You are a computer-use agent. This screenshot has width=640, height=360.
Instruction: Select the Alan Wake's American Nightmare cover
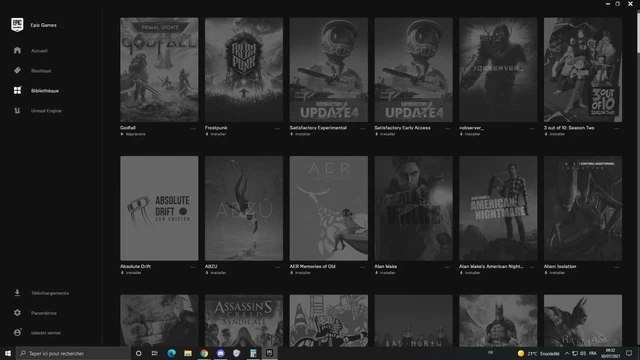tap(498, 208)
